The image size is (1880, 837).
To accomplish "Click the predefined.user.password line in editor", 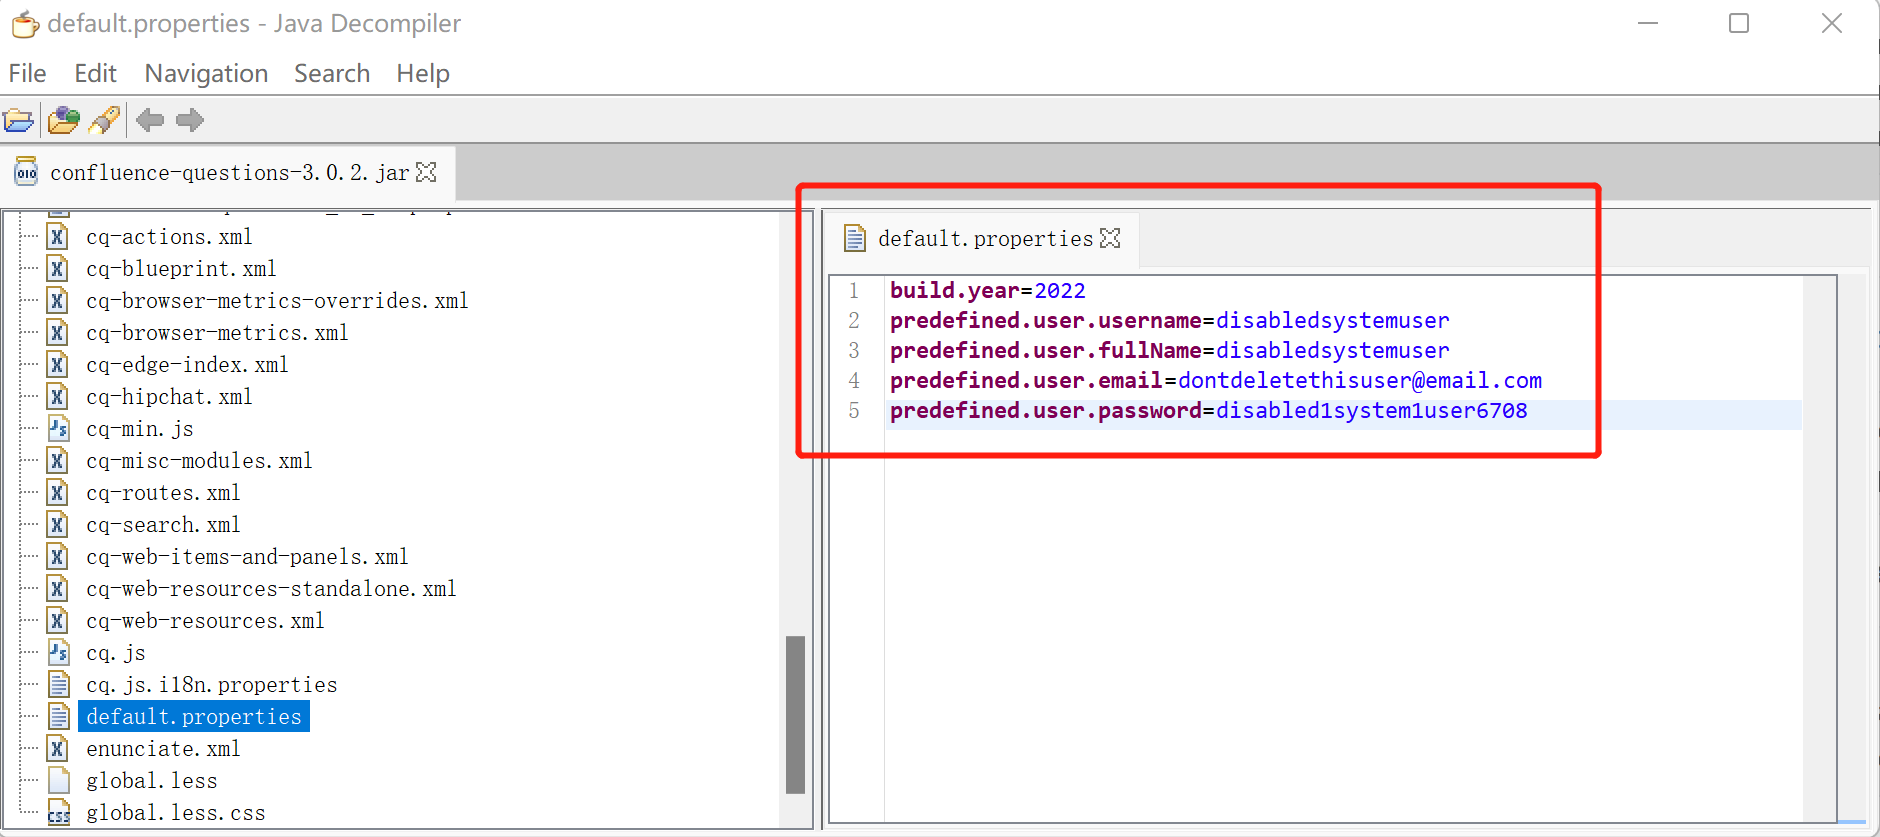I will click(x=1208, y=411).
